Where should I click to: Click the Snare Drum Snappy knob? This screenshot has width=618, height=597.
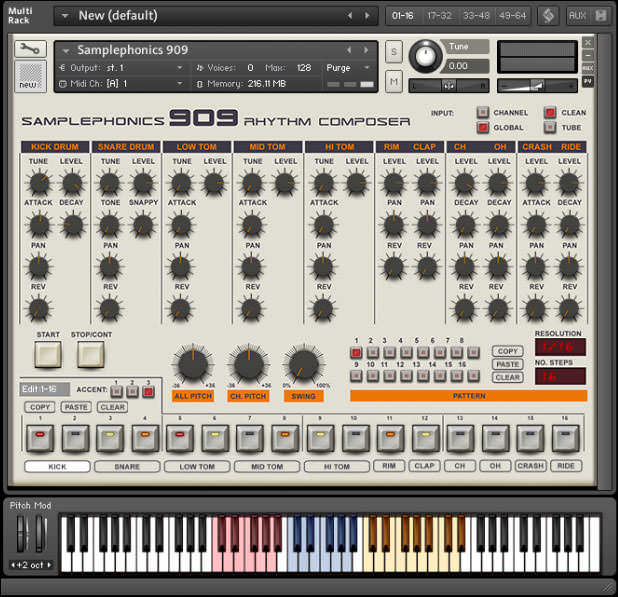coord(143,225)
